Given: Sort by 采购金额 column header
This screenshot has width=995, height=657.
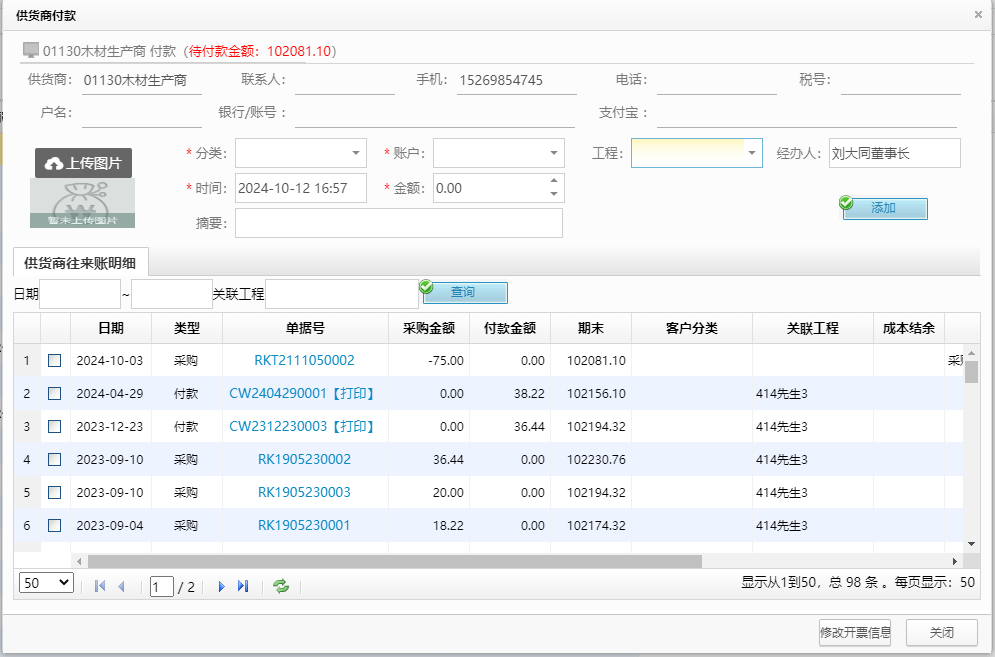Looking at the screenshot, I should pyautogui.click(x=428, y=328).
